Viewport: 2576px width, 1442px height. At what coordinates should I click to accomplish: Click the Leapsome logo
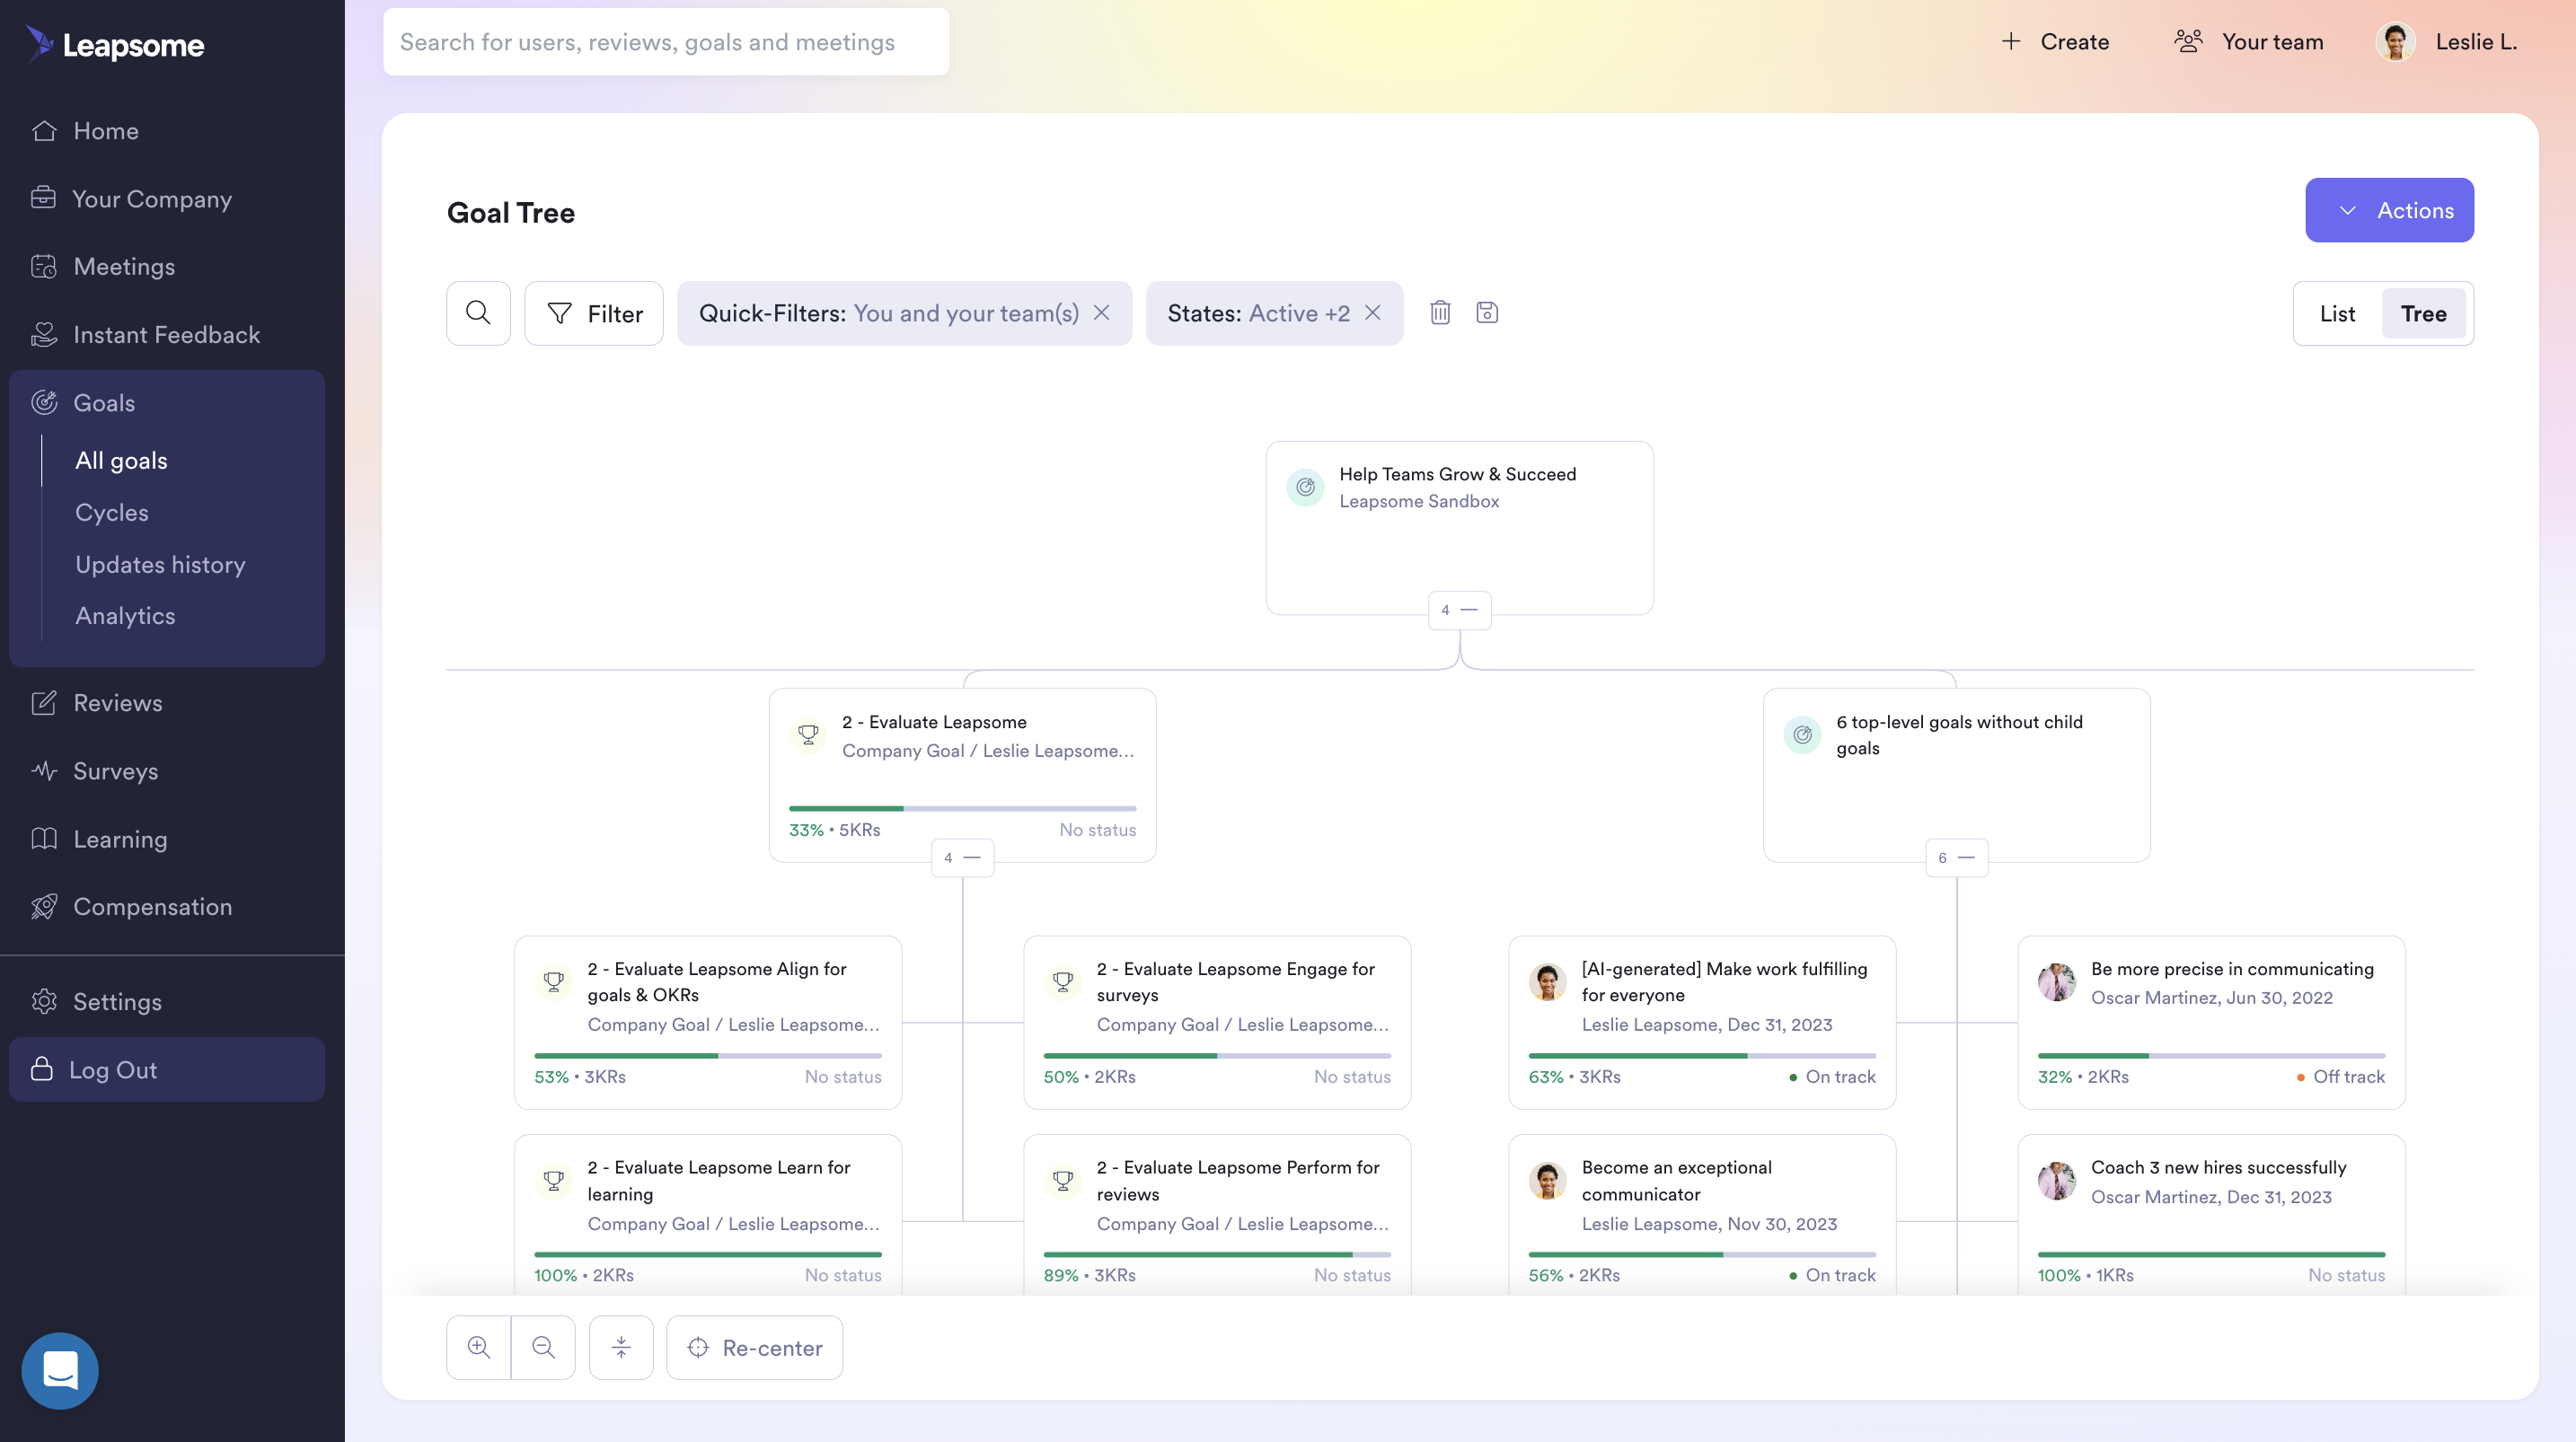click(x=115, y=44)
